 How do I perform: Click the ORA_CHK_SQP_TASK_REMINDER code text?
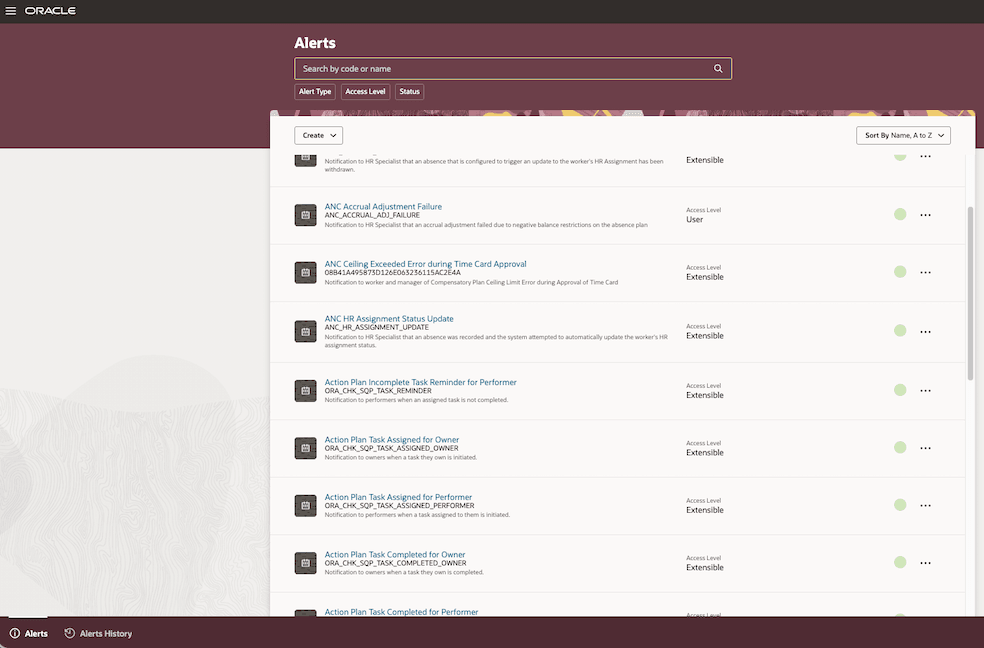click(x=378, y=391)
